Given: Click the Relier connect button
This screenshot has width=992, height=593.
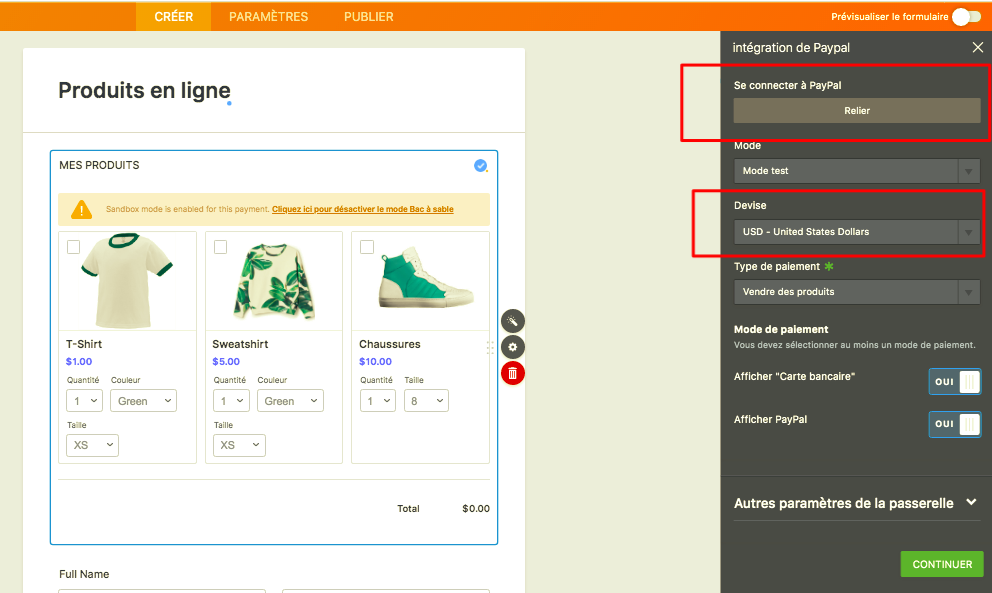Looking at the screenshot, I should (856, 111).
